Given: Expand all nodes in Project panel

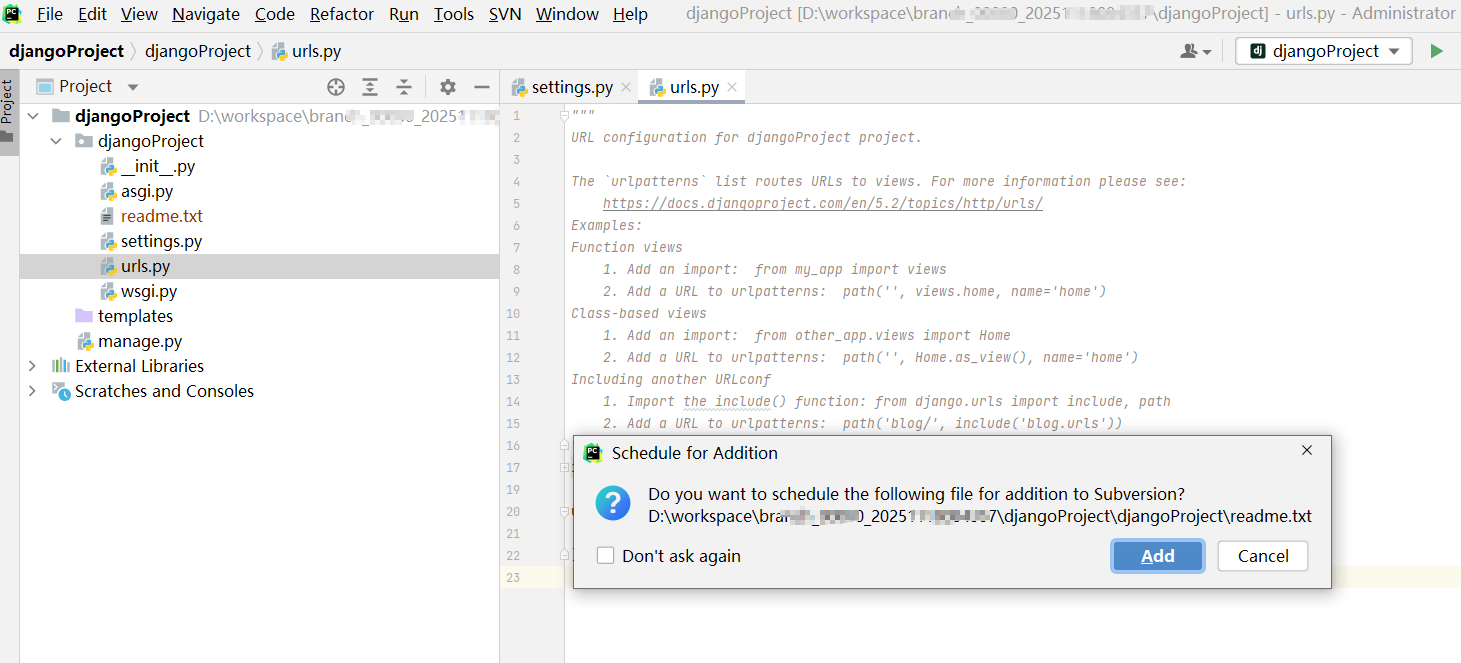Looking at the screenshot, I should [370, 87].
